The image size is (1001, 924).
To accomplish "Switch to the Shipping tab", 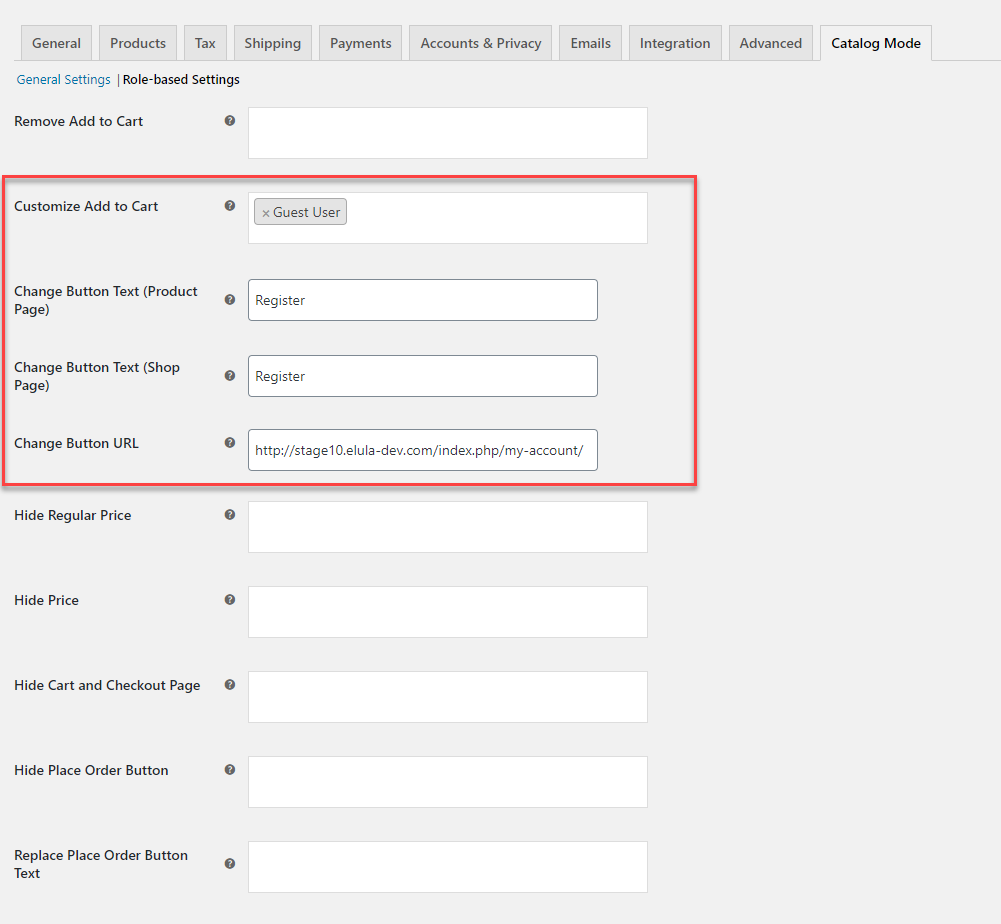I will click(272, 43).
